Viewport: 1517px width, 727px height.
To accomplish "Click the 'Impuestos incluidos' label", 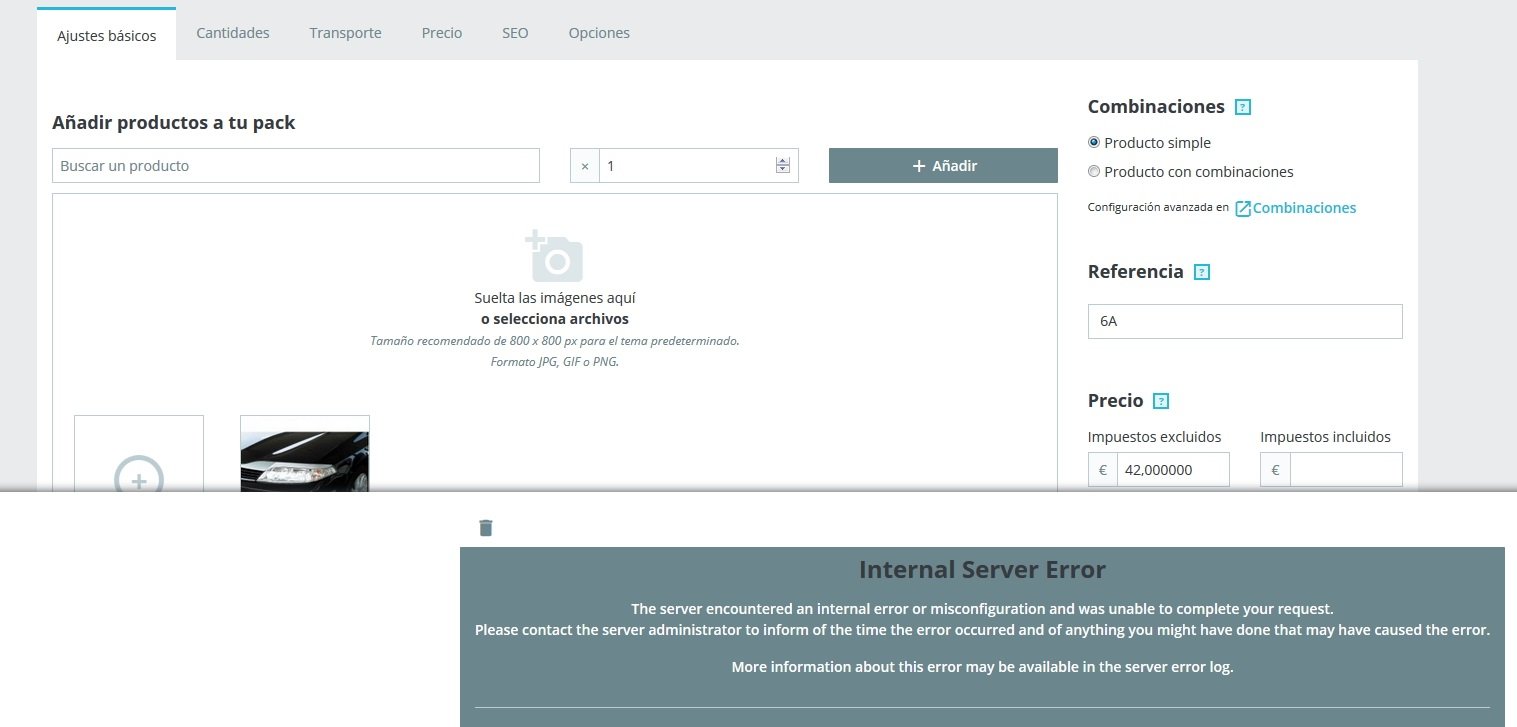I will coord(1326,437).
